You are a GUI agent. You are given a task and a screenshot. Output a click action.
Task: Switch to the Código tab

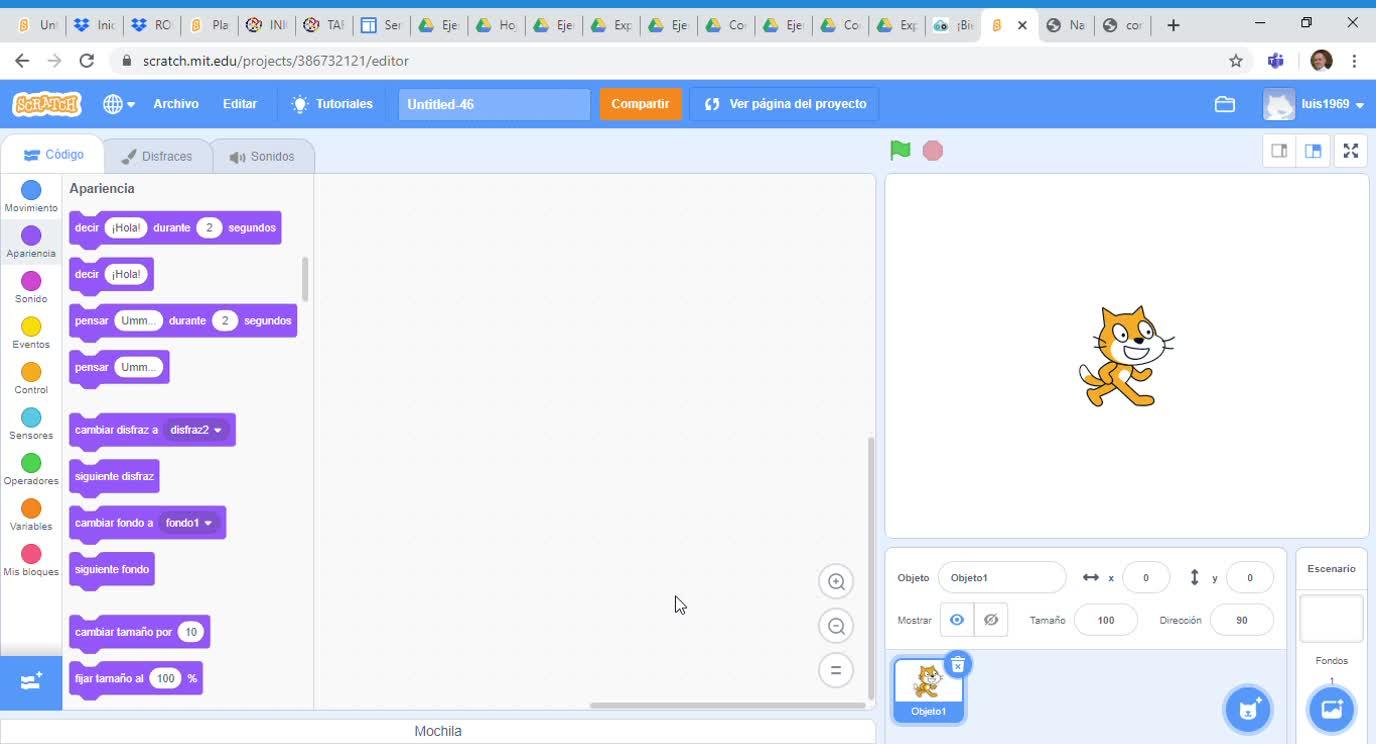53,155
